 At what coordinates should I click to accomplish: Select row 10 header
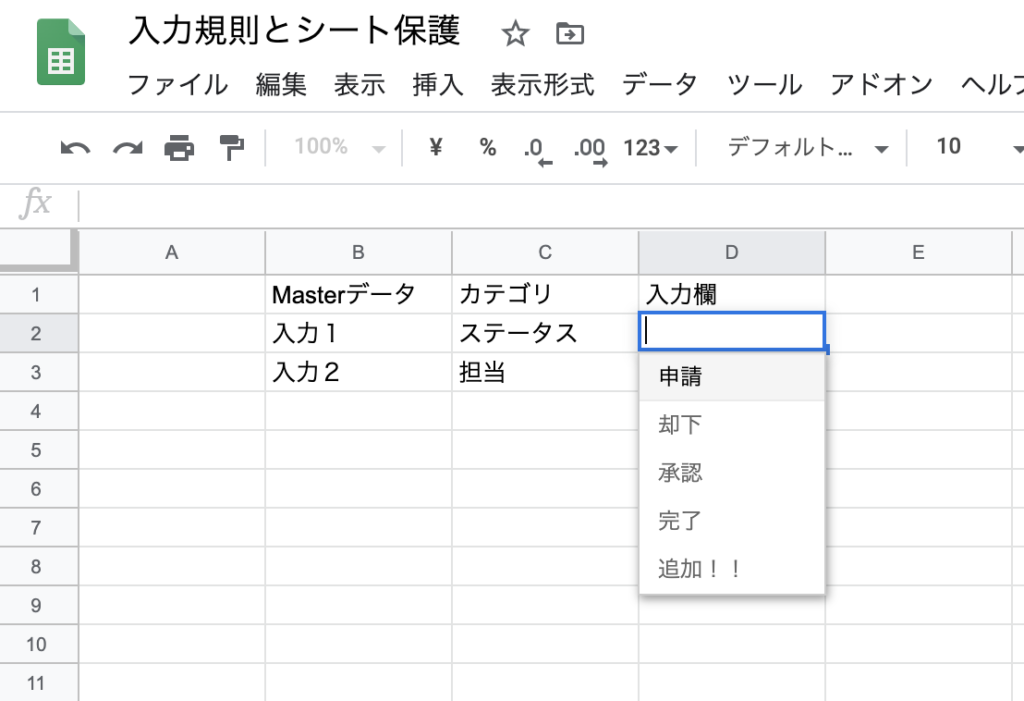point(39,644)
